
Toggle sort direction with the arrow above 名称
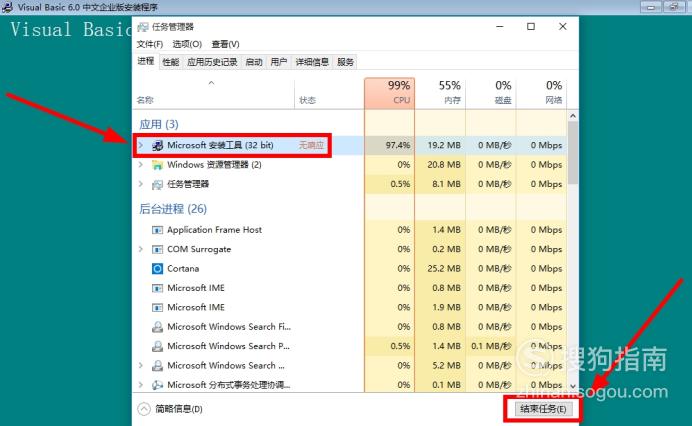pos(211,83)
